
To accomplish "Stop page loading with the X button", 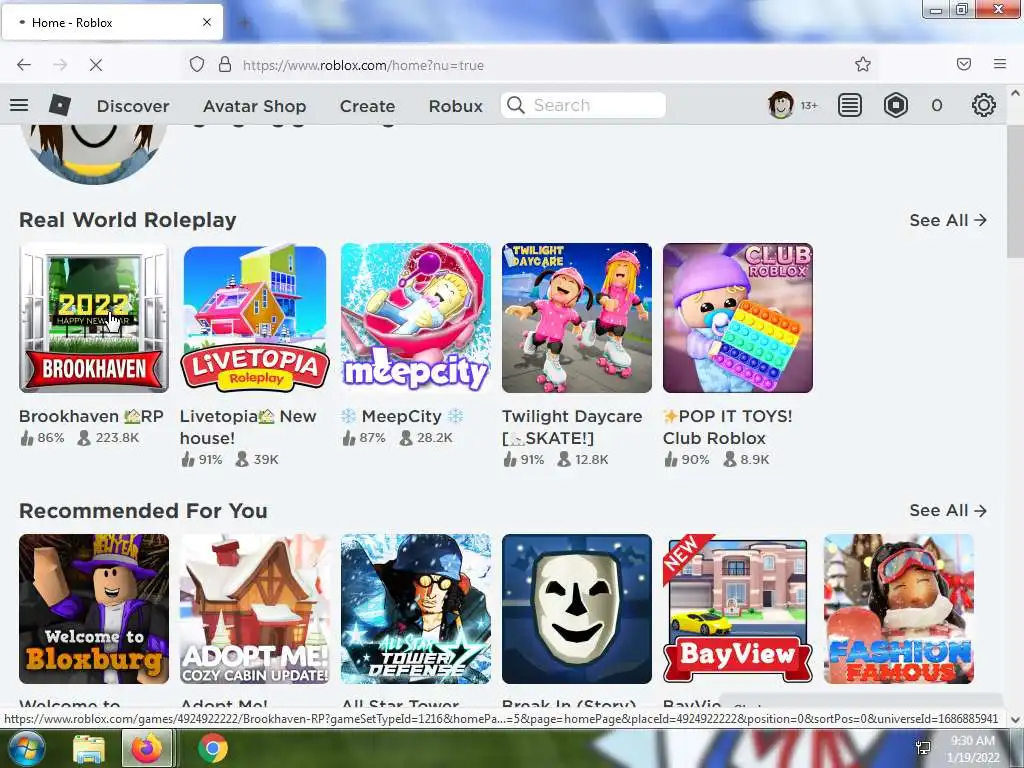I will pos(96,65).
